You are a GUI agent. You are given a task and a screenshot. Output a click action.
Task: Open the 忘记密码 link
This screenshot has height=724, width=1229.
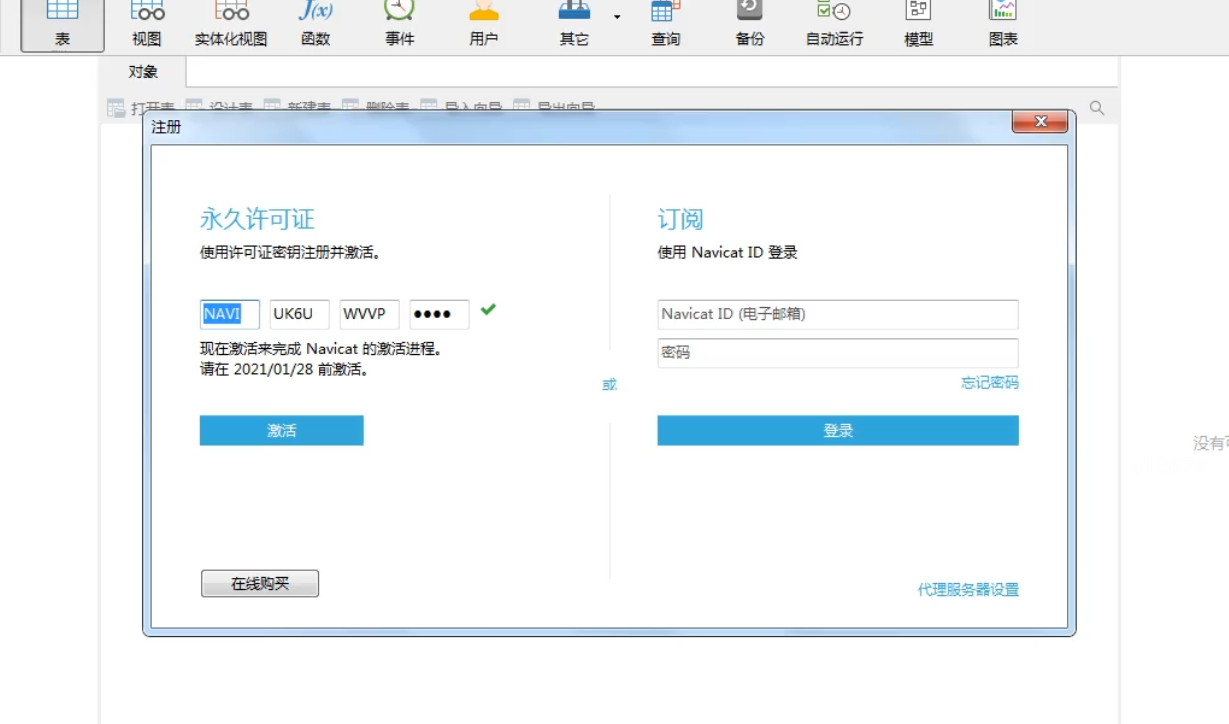(990, 383)
